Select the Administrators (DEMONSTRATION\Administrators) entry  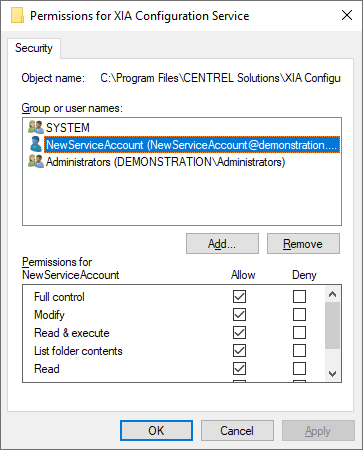(165, 162)
